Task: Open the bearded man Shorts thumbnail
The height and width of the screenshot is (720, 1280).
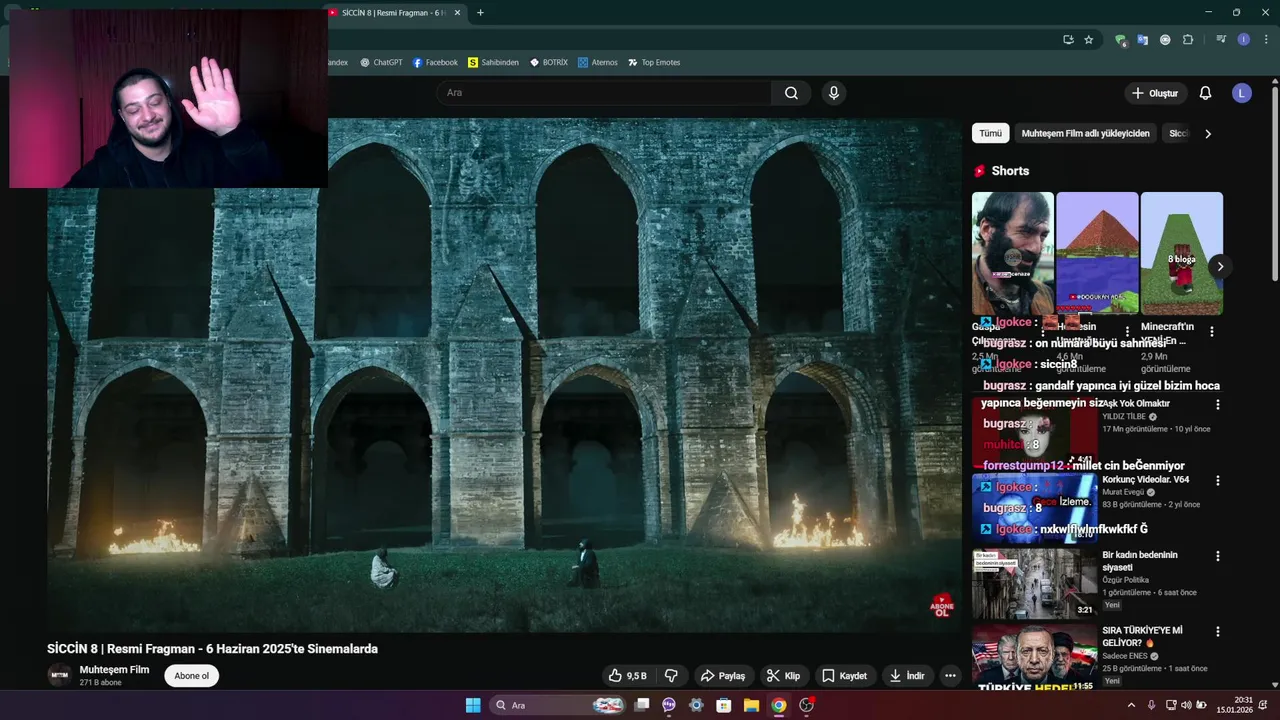Action: 1013,253
